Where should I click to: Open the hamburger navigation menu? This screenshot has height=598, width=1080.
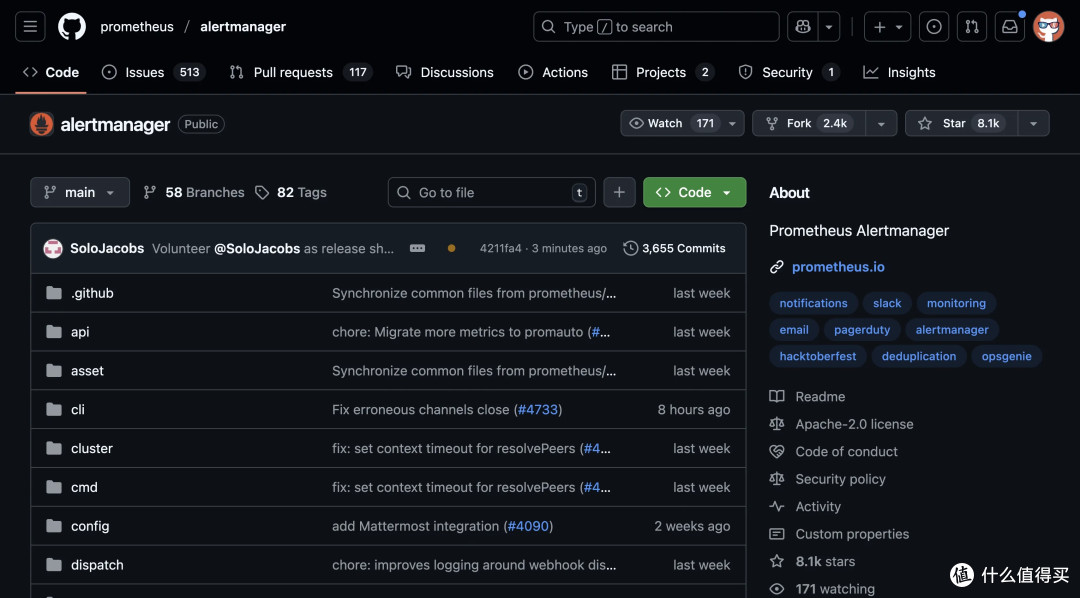(30, 27)
